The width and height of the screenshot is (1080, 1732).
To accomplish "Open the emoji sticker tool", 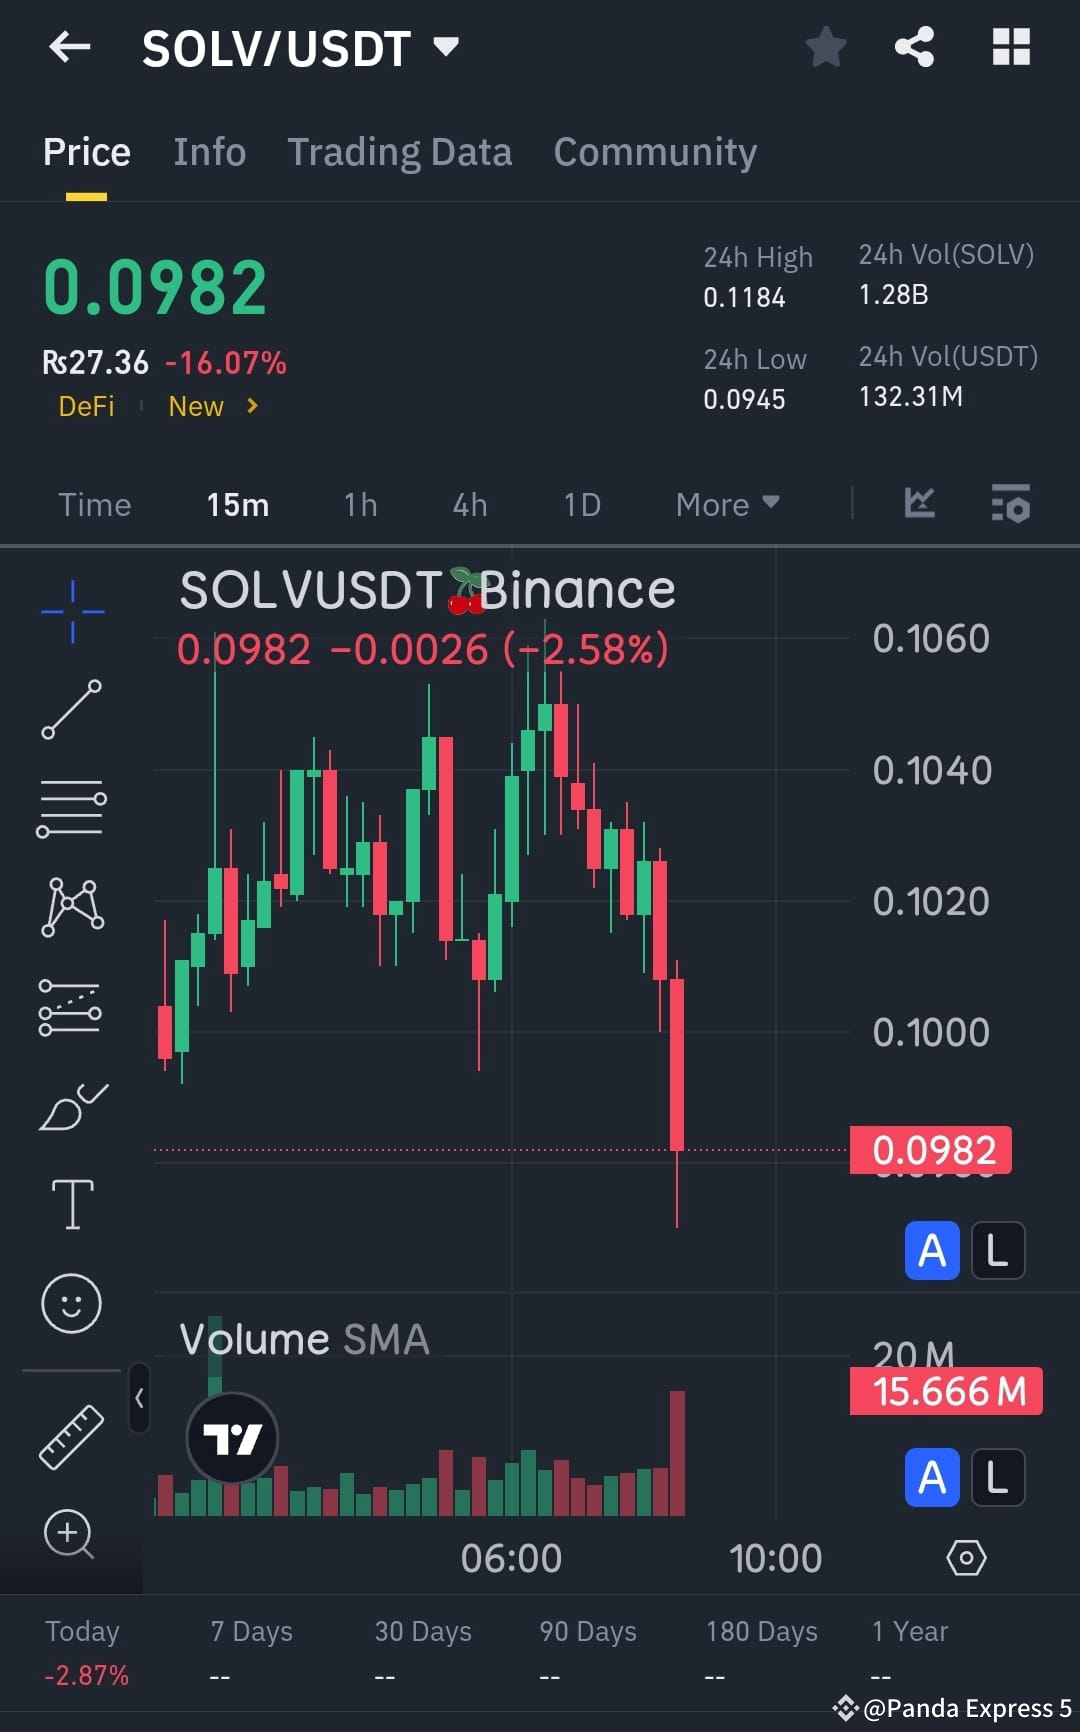I will click(71, 1305).
